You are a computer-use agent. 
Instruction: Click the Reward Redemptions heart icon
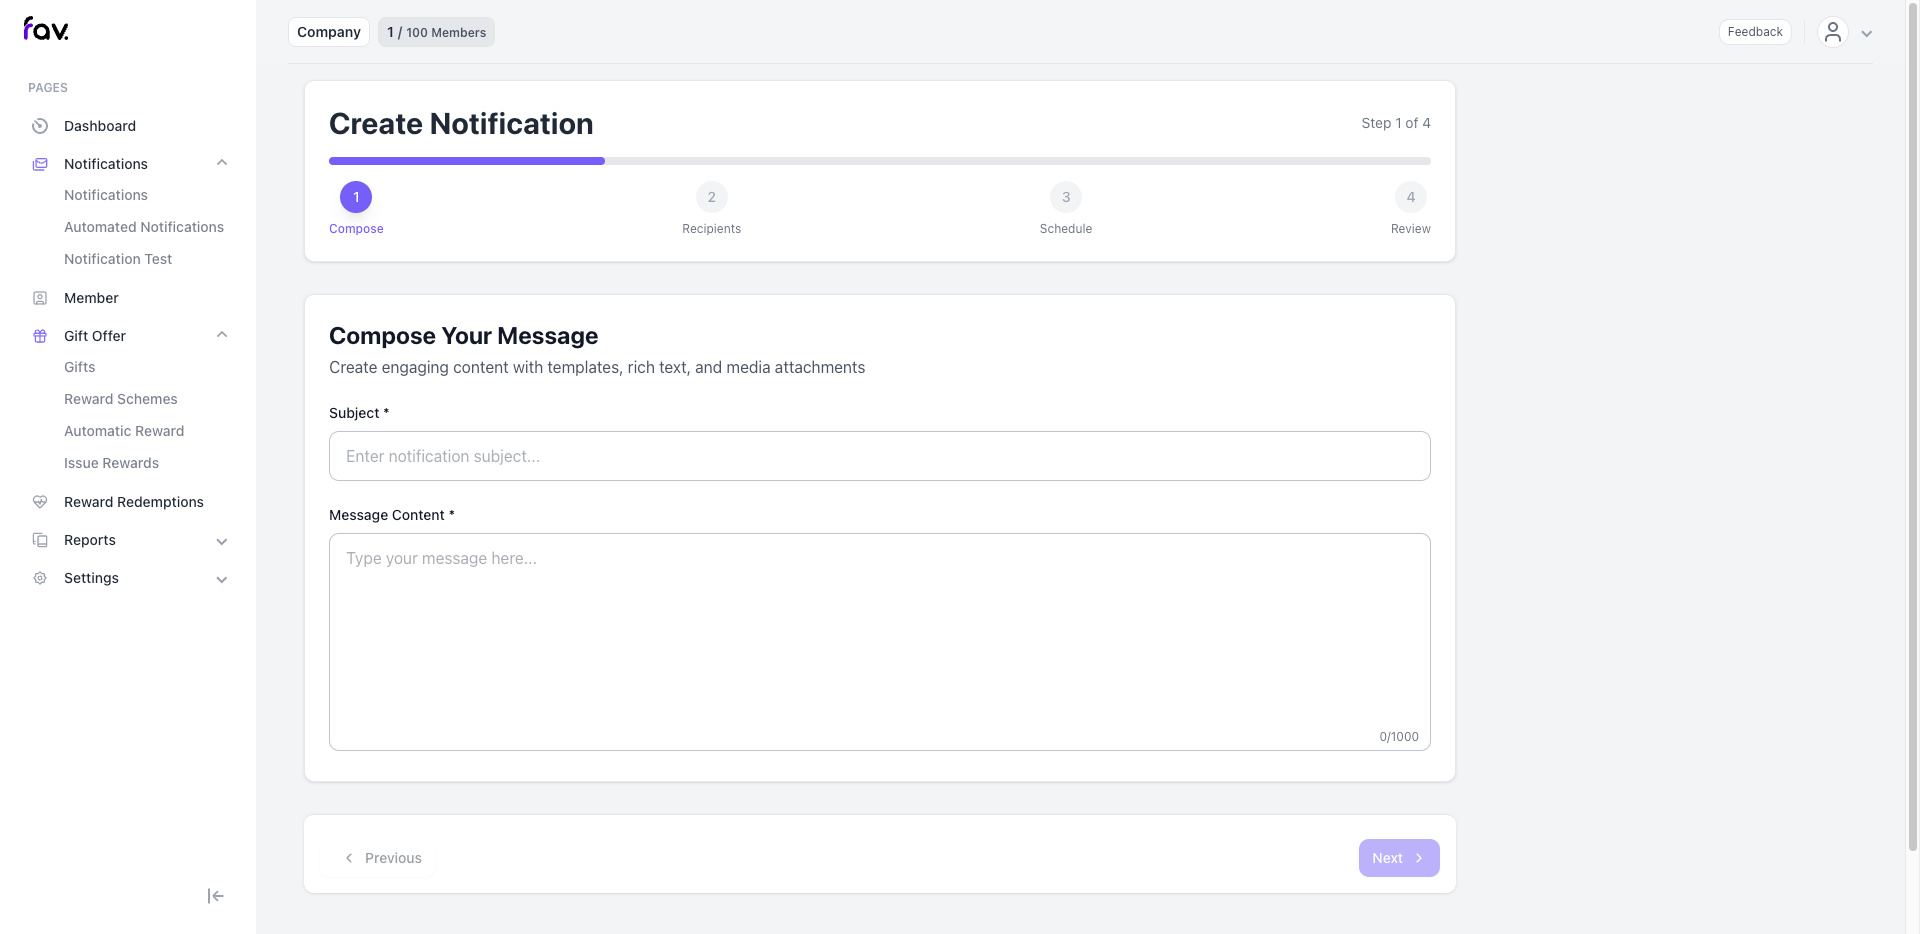(38, 502)
